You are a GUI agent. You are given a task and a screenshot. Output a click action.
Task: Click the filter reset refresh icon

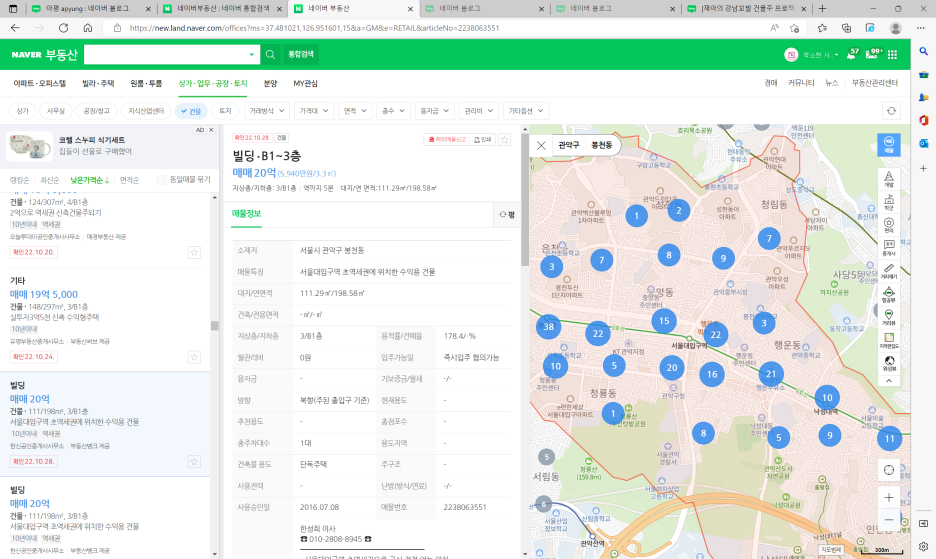(891, 110)
